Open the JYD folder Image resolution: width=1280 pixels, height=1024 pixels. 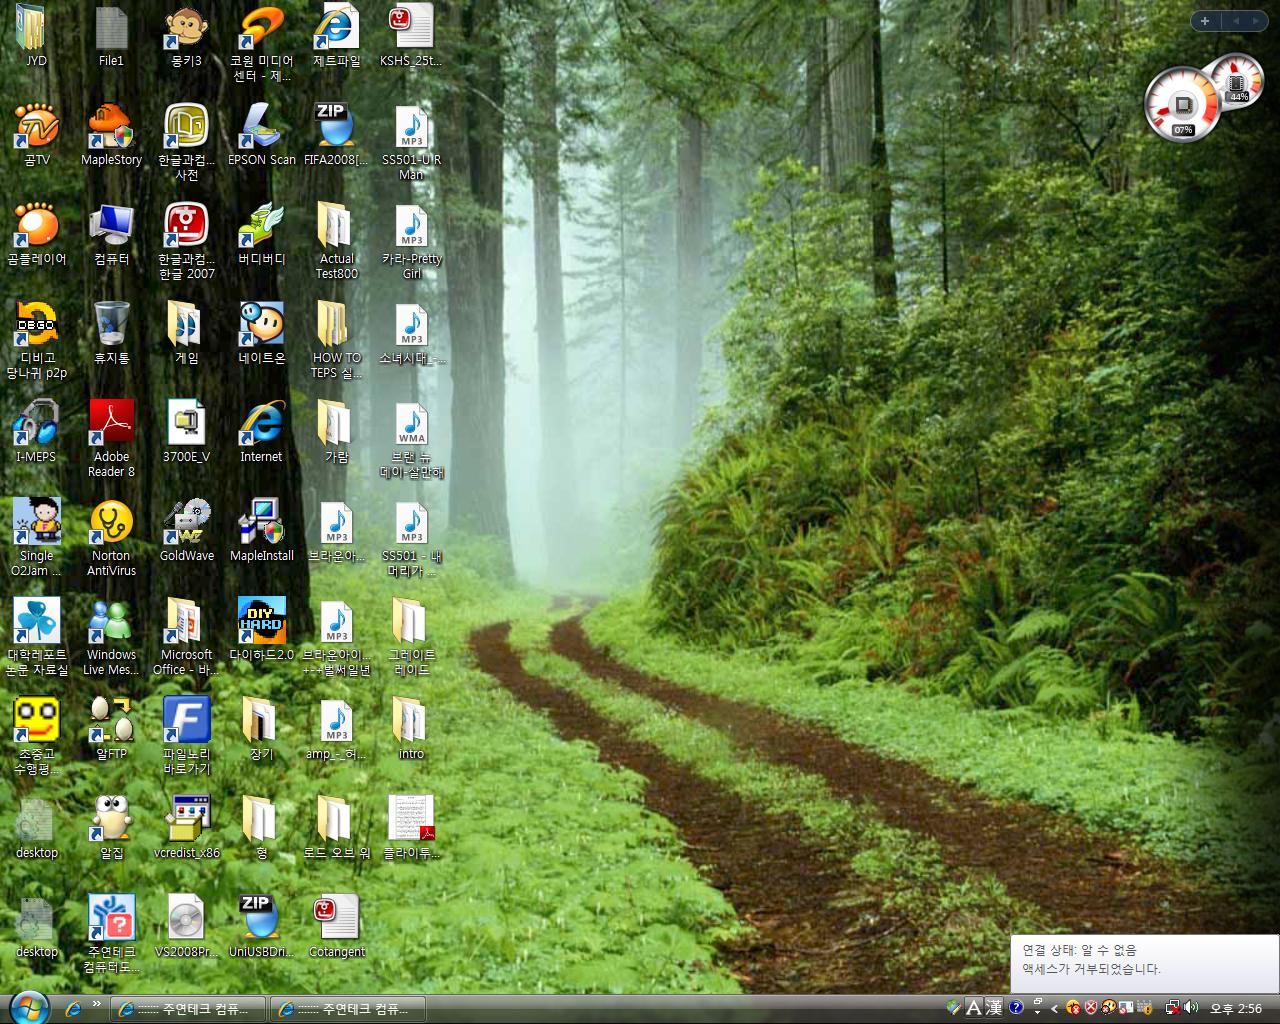pos(36,35)
